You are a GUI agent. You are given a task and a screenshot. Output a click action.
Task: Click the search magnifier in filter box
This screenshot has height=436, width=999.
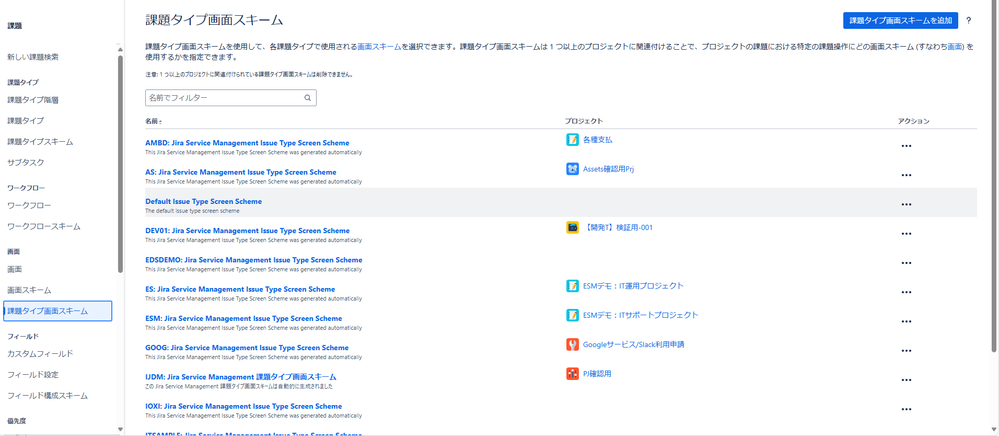(x=307, y=98)
